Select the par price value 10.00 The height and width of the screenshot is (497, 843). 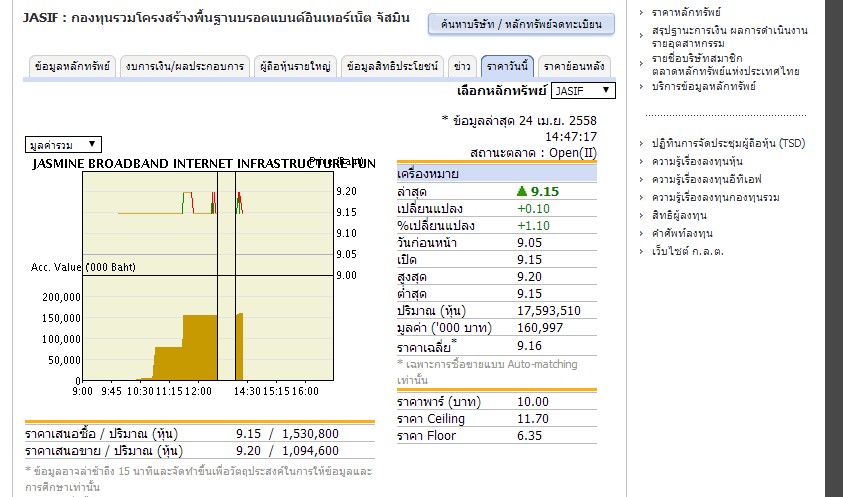(x=533, y=402)
